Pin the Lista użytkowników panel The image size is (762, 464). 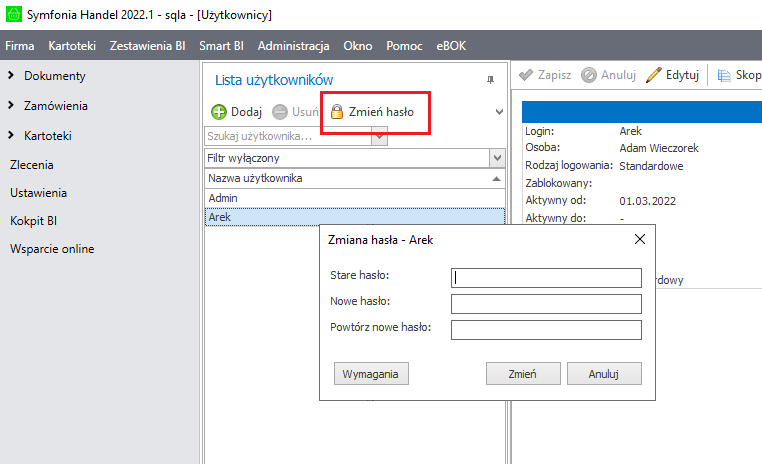[490, 80]
